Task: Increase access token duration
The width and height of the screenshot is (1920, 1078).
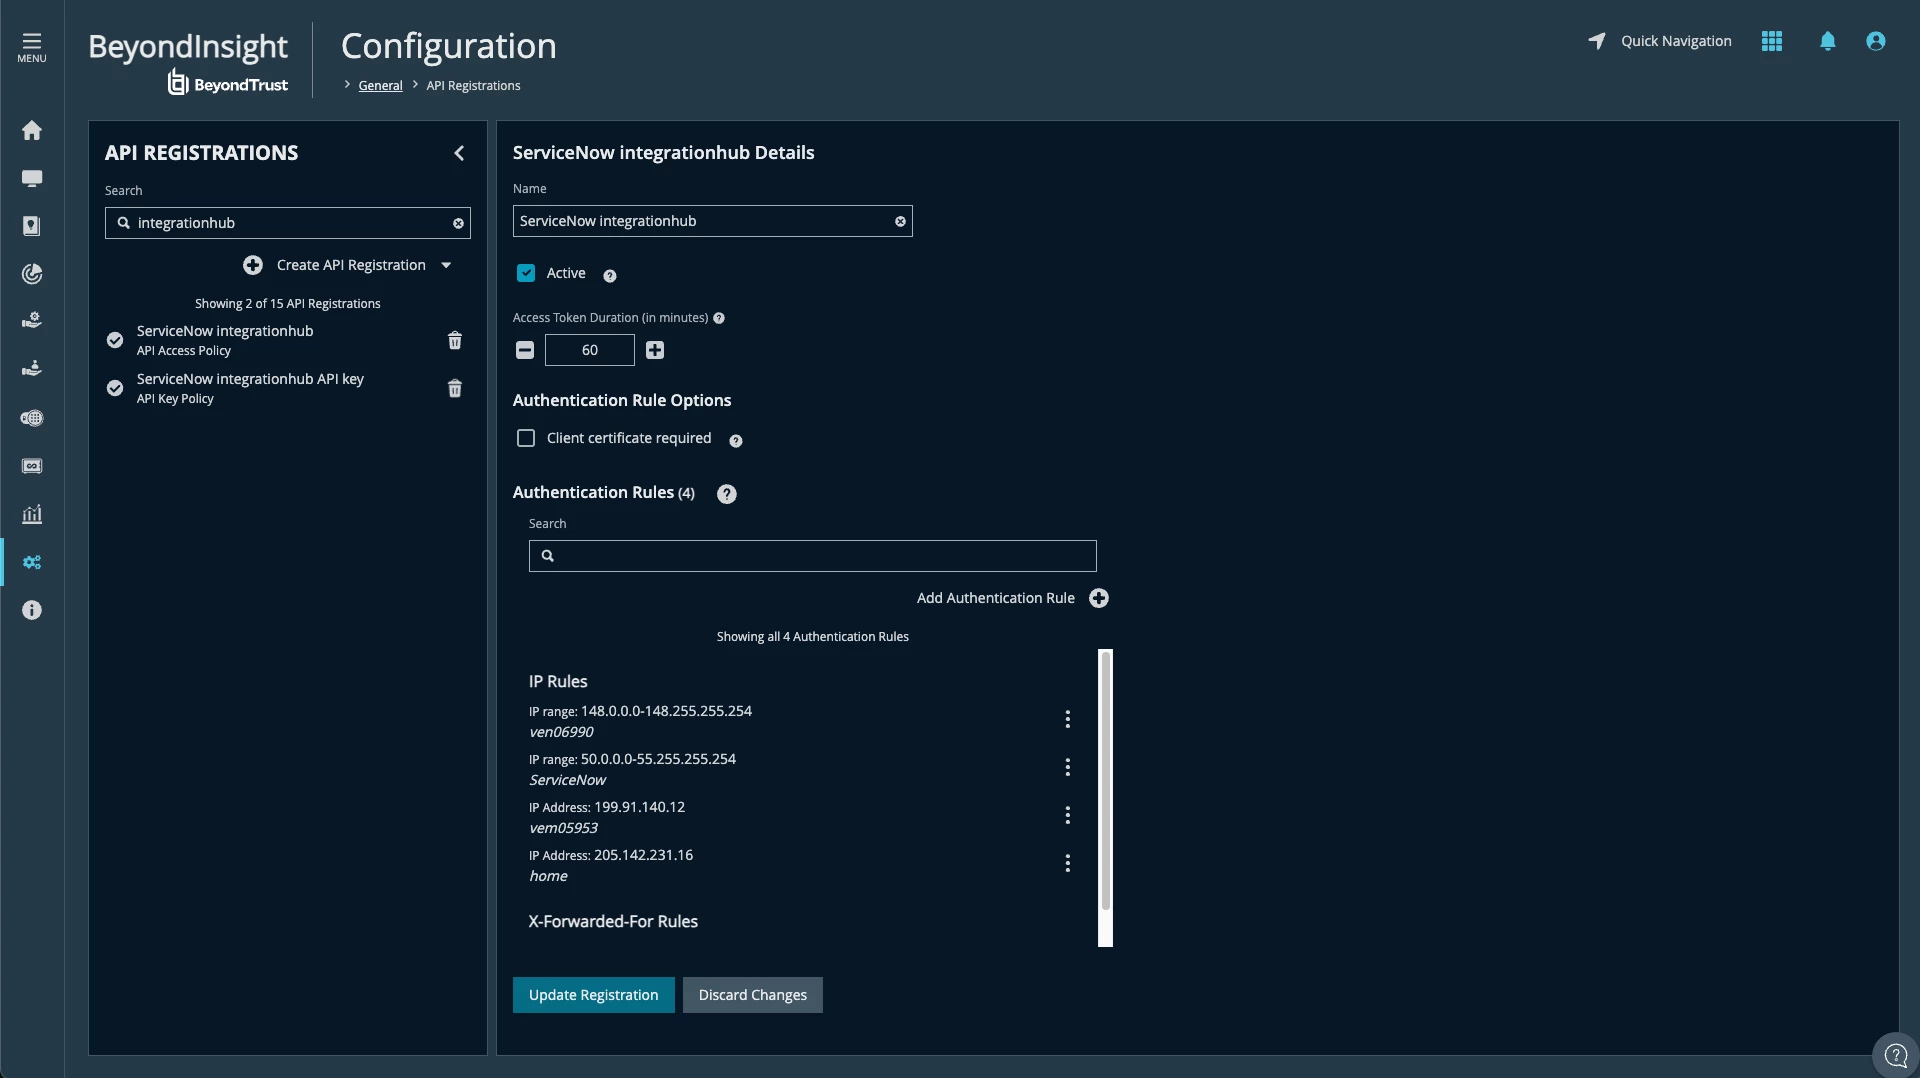Action: tap(655, 350)
